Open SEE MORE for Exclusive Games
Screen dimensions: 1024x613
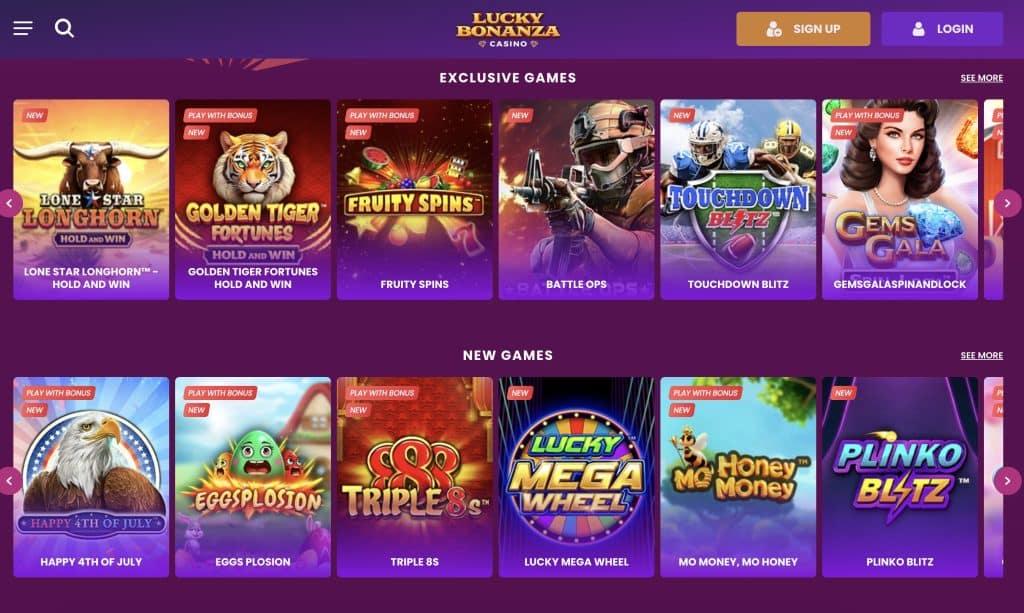coord(981,77)
